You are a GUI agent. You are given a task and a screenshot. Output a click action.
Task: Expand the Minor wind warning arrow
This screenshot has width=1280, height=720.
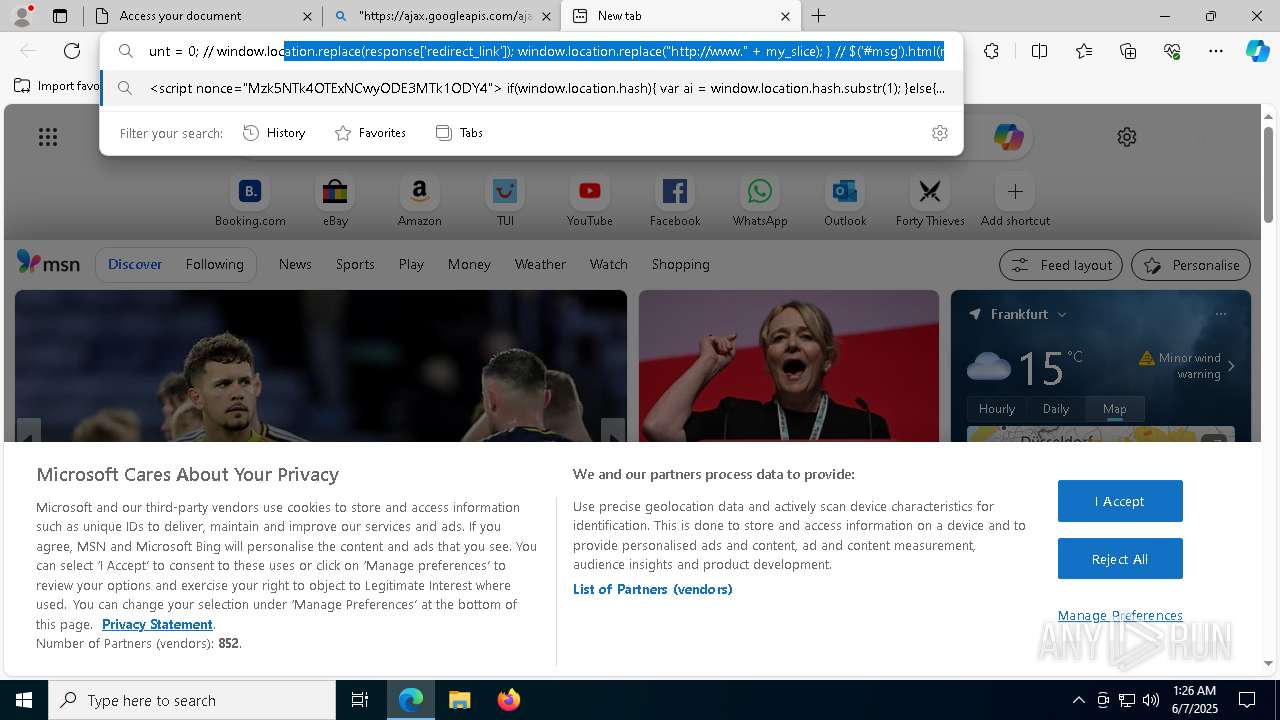[1231, 366]
